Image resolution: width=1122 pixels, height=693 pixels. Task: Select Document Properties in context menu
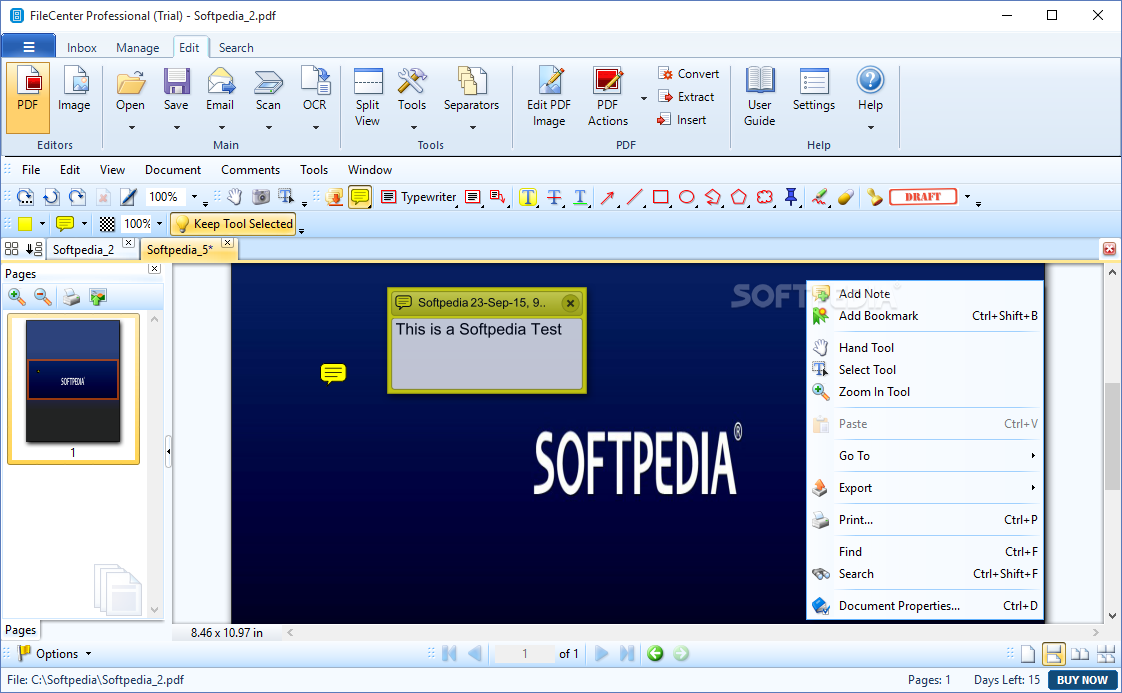click(x=925, y=606)
